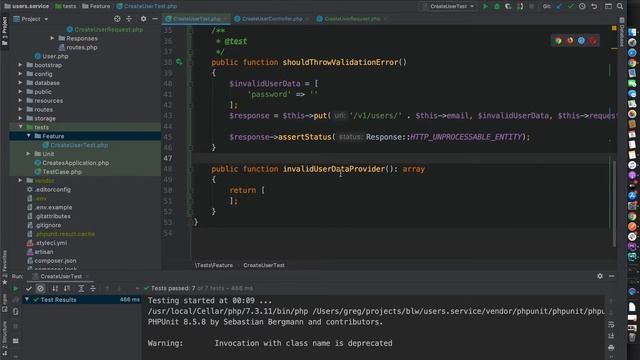Click the CreateUserTest editor breadcrumb
Viewport: 640px width, 360px height.
[x=264, y=265]
